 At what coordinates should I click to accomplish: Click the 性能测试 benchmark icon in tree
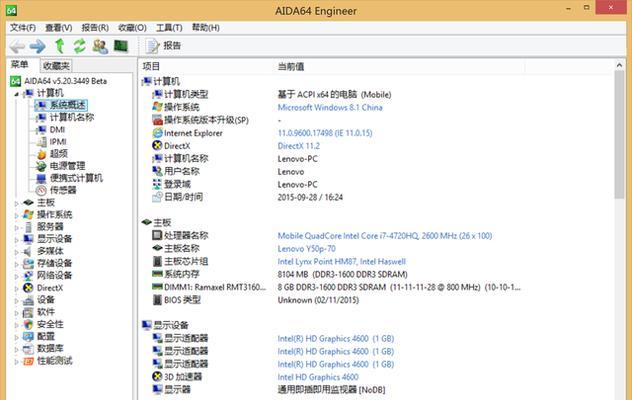(28, 361)
